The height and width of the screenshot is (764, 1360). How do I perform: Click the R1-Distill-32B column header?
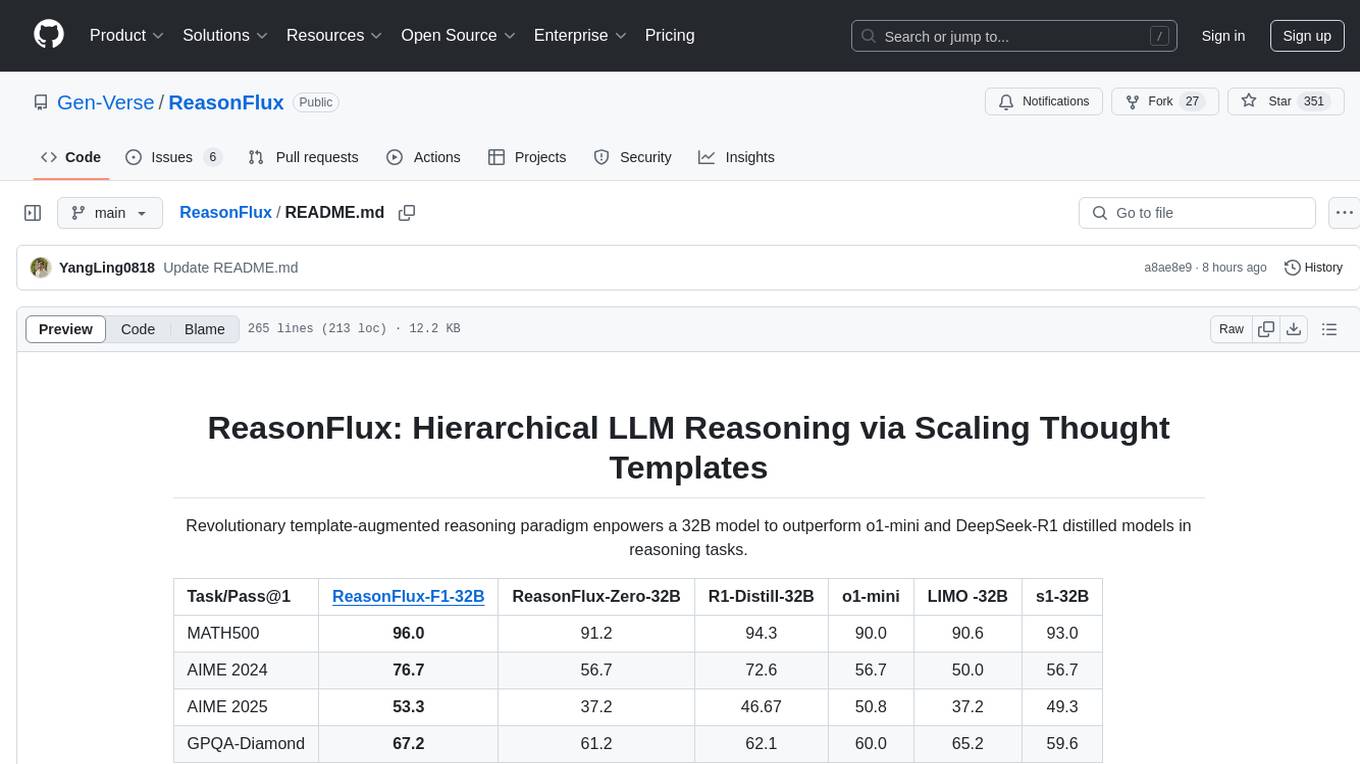click(761, 596)
